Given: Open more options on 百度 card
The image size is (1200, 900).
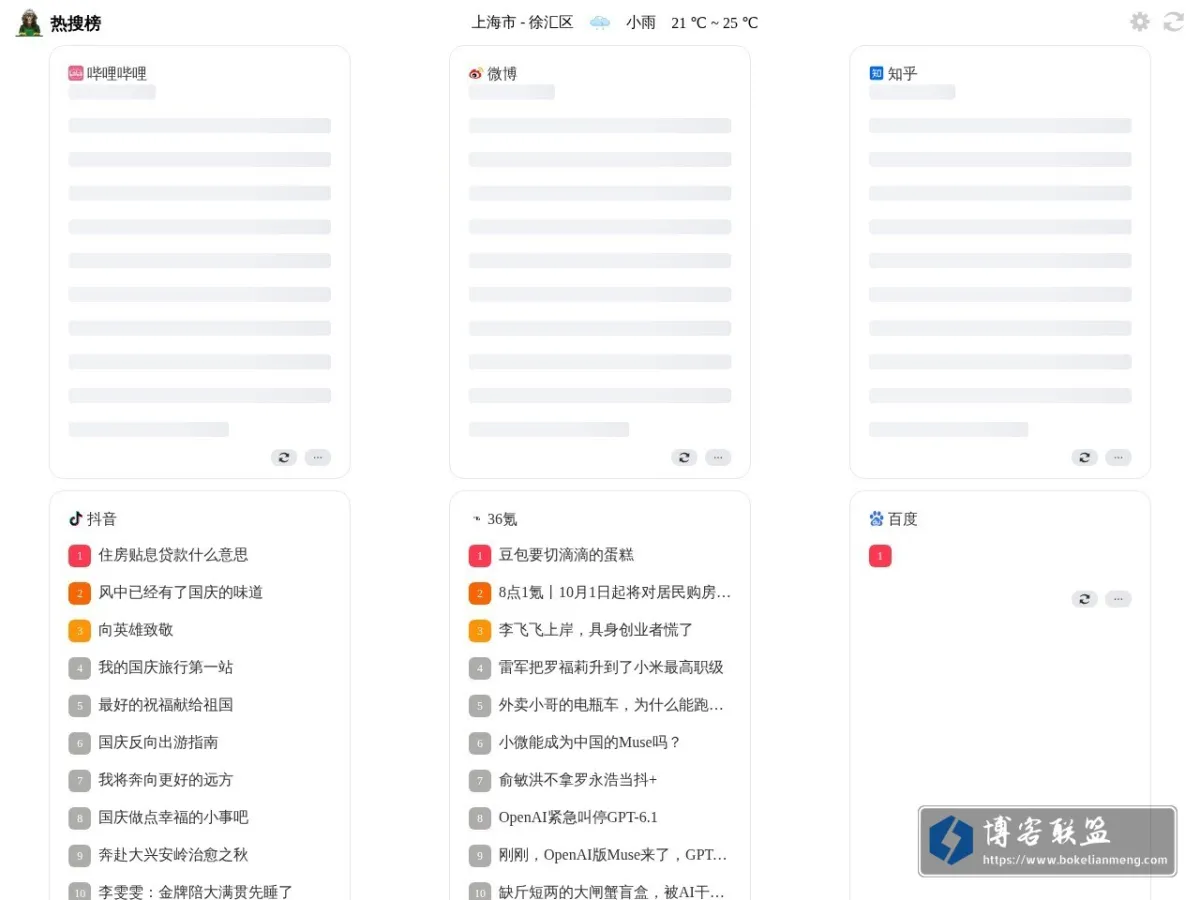Looking at the screenshot, I should [x=1118, y=599].
